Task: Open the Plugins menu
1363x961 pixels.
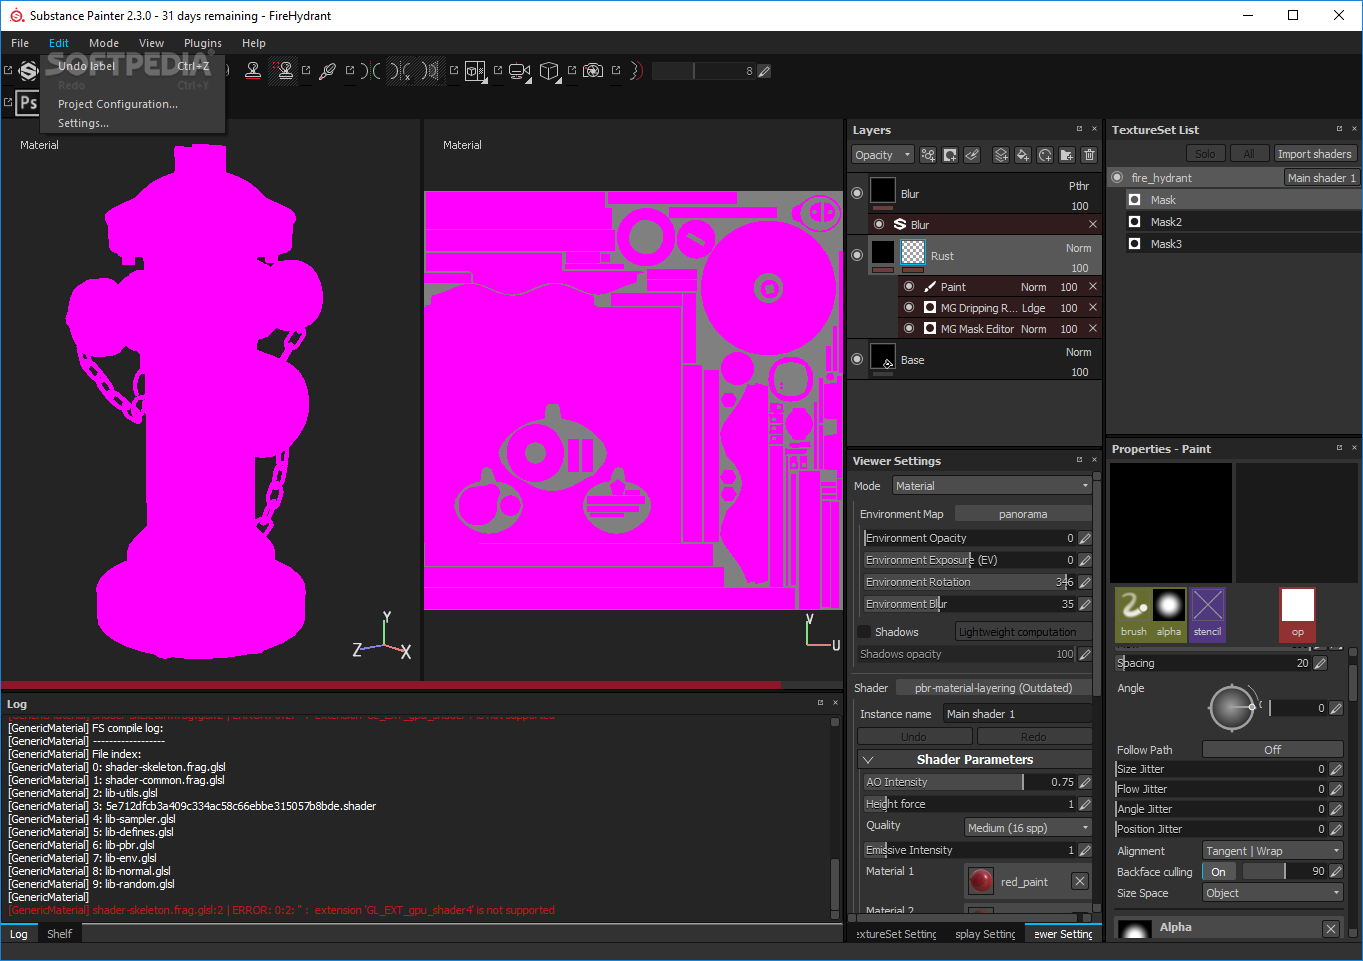Action: coord(203,43)
